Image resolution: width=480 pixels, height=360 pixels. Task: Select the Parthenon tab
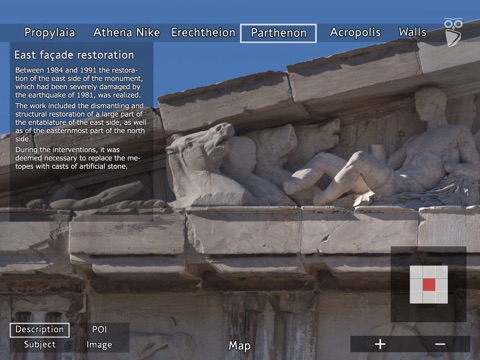[x=278, y=33]
